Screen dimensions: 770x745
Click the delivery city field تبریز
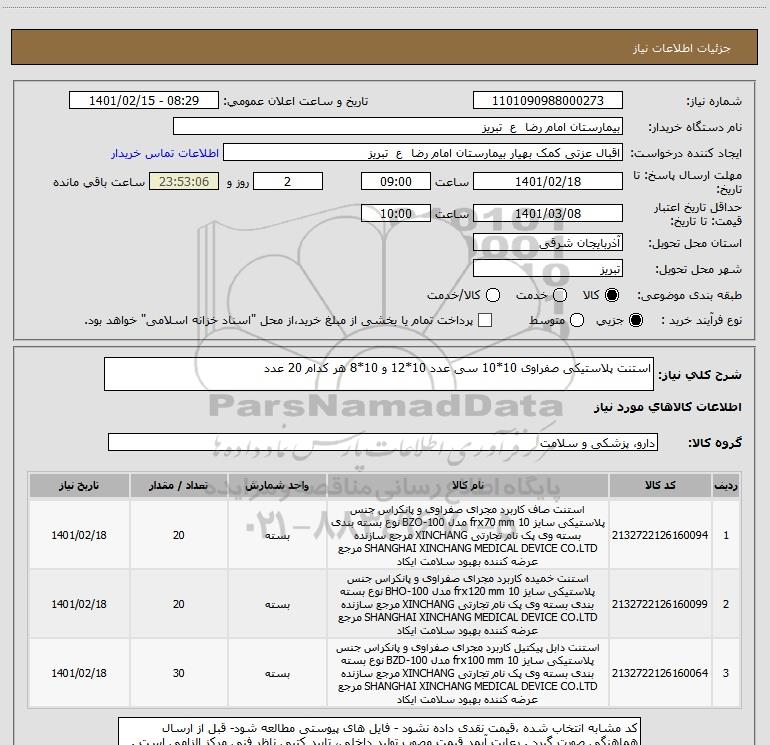coord(548,269)
